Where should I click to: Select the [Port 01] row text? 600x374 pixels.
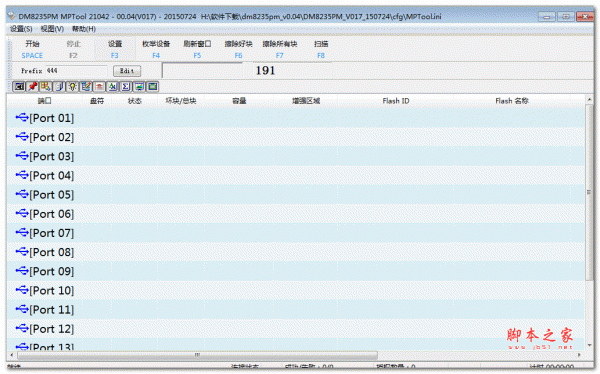pyautogui.click(x=52, y=118)
